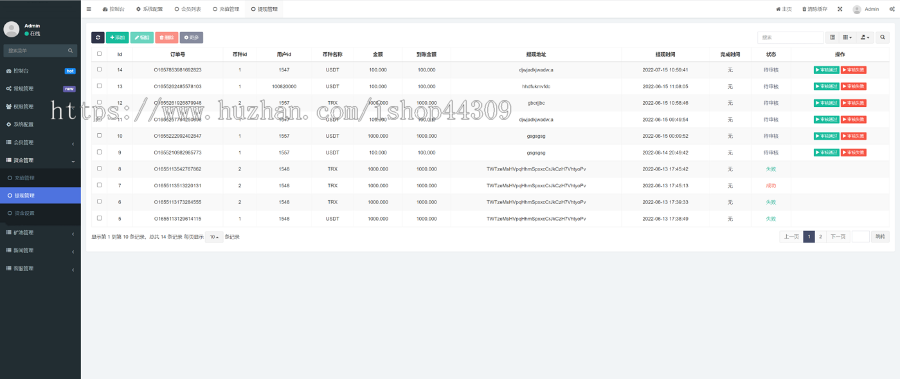
Task: Switch to the 系统配置 tab in top bar
Action: (150, 9)
